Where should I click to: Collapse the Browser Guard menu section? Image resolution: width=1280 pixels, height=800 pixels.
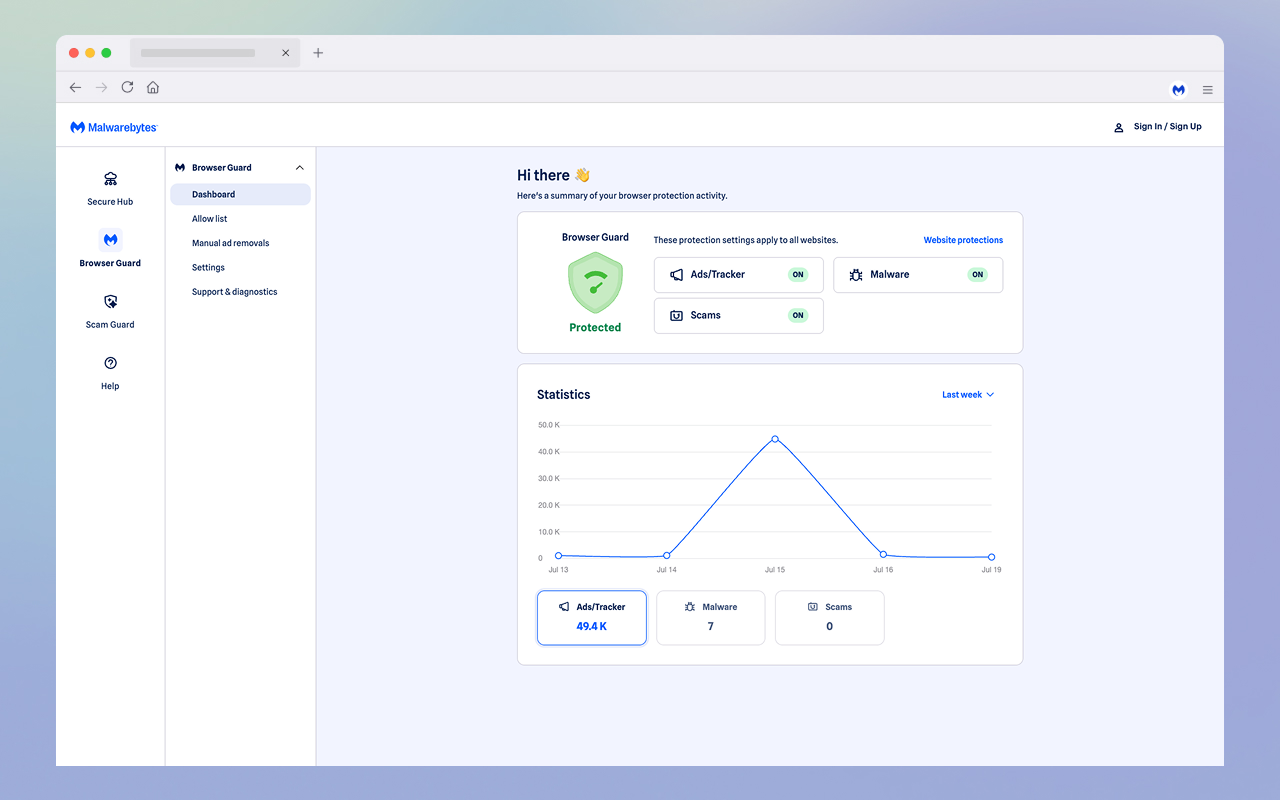coord(299,168)
